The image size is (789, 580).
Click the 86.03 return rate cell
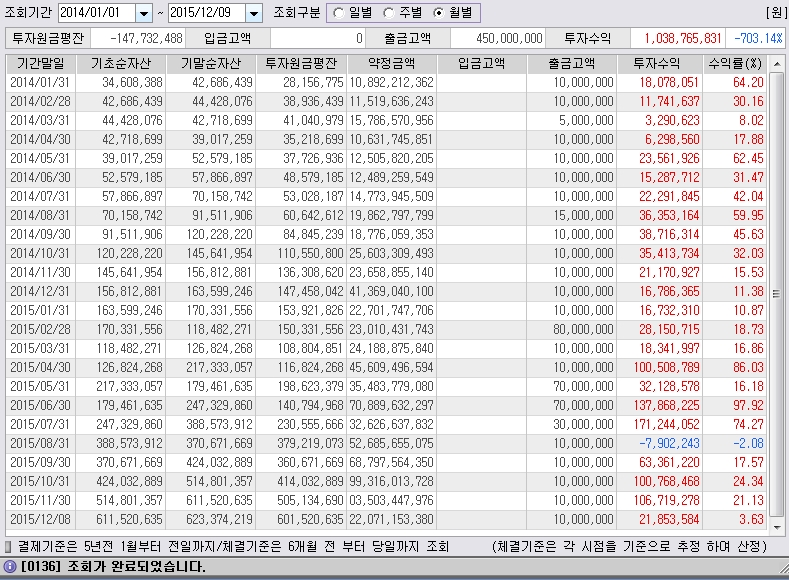tap(735, 367)
